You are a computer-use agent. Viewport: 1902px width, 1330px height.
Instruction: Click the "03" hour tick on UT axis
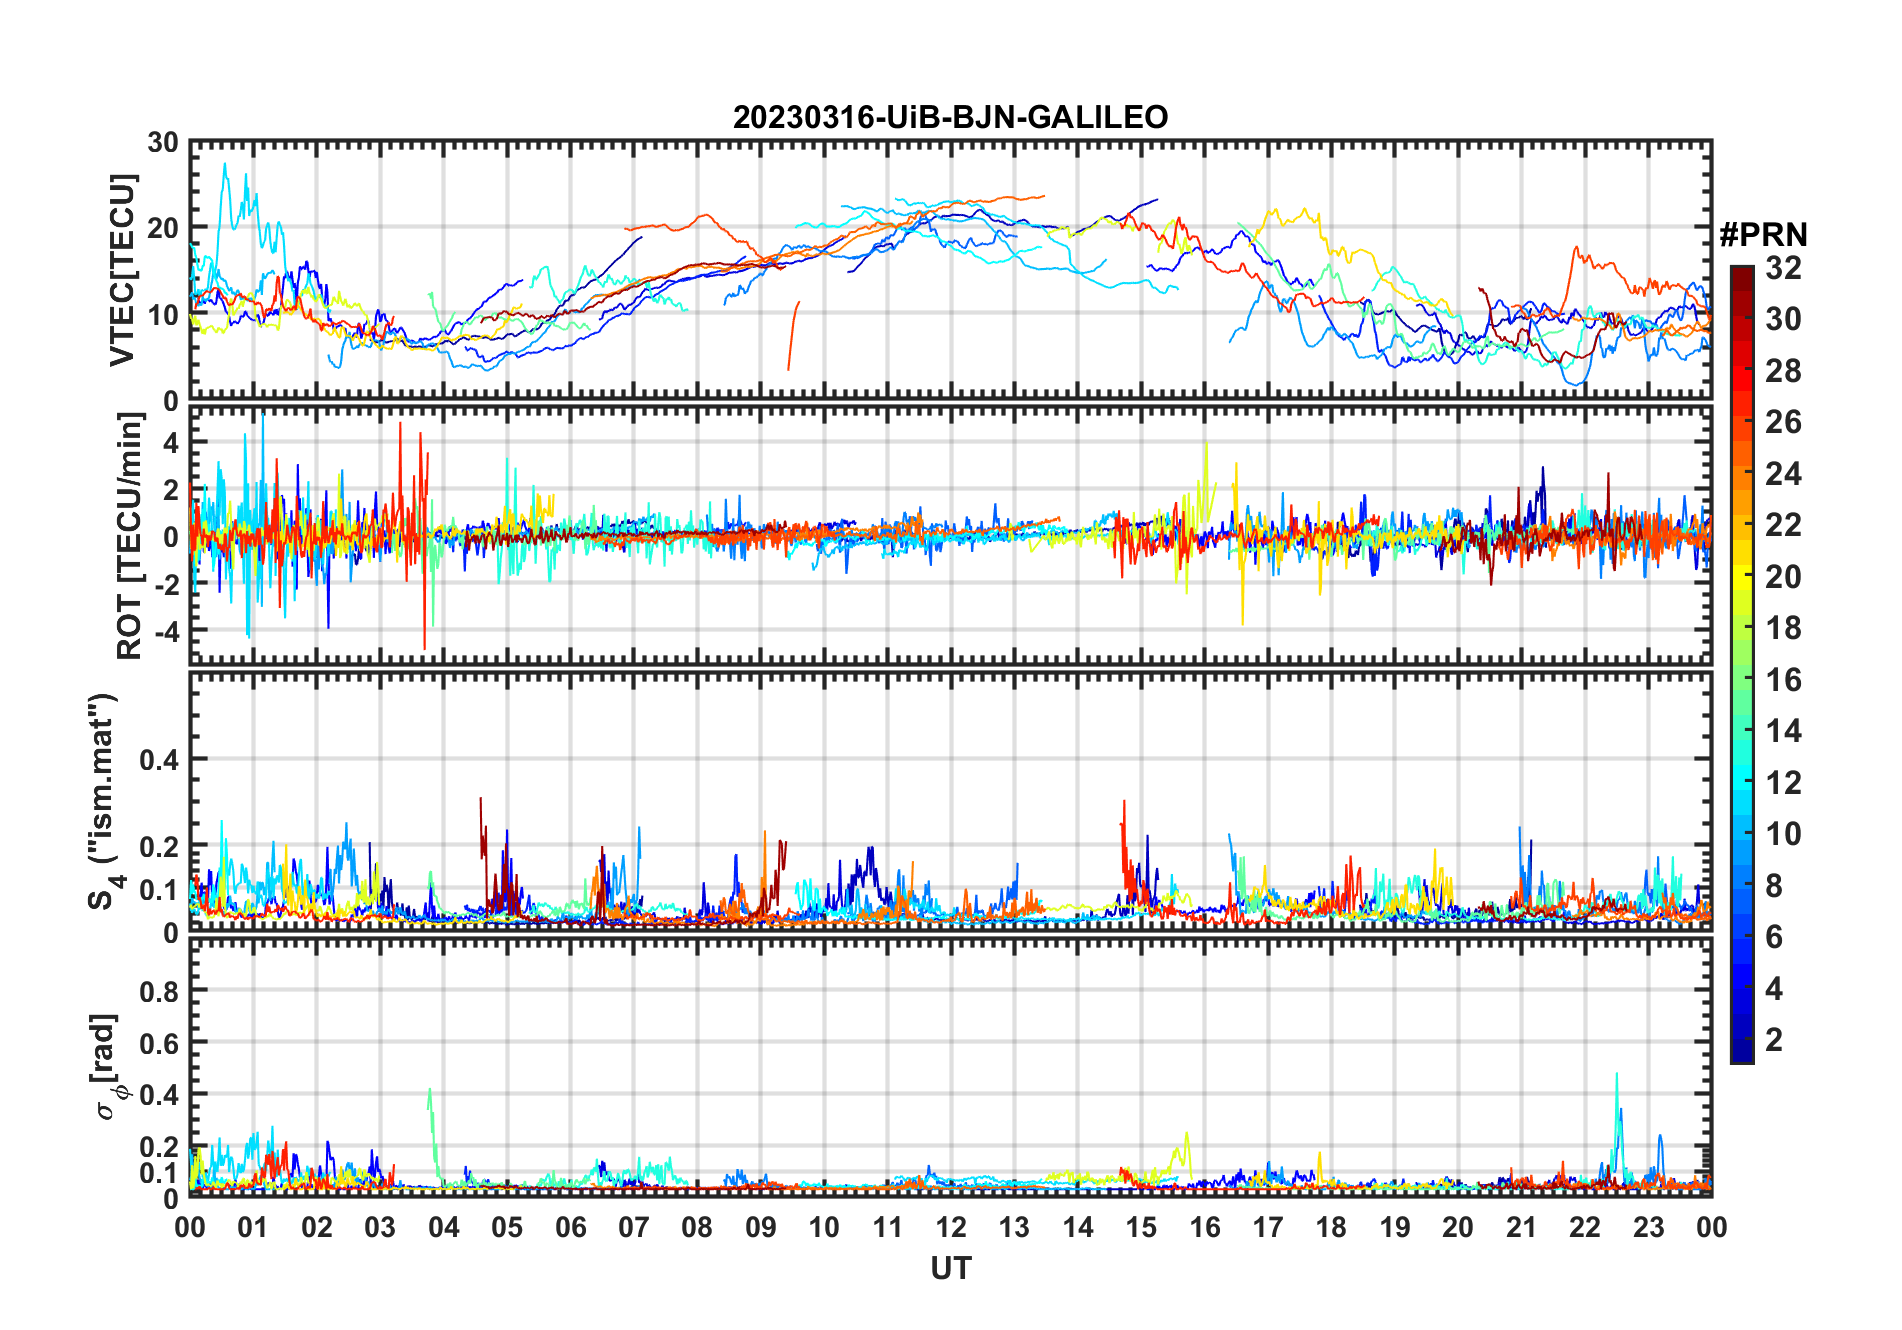pos(380,1227)
